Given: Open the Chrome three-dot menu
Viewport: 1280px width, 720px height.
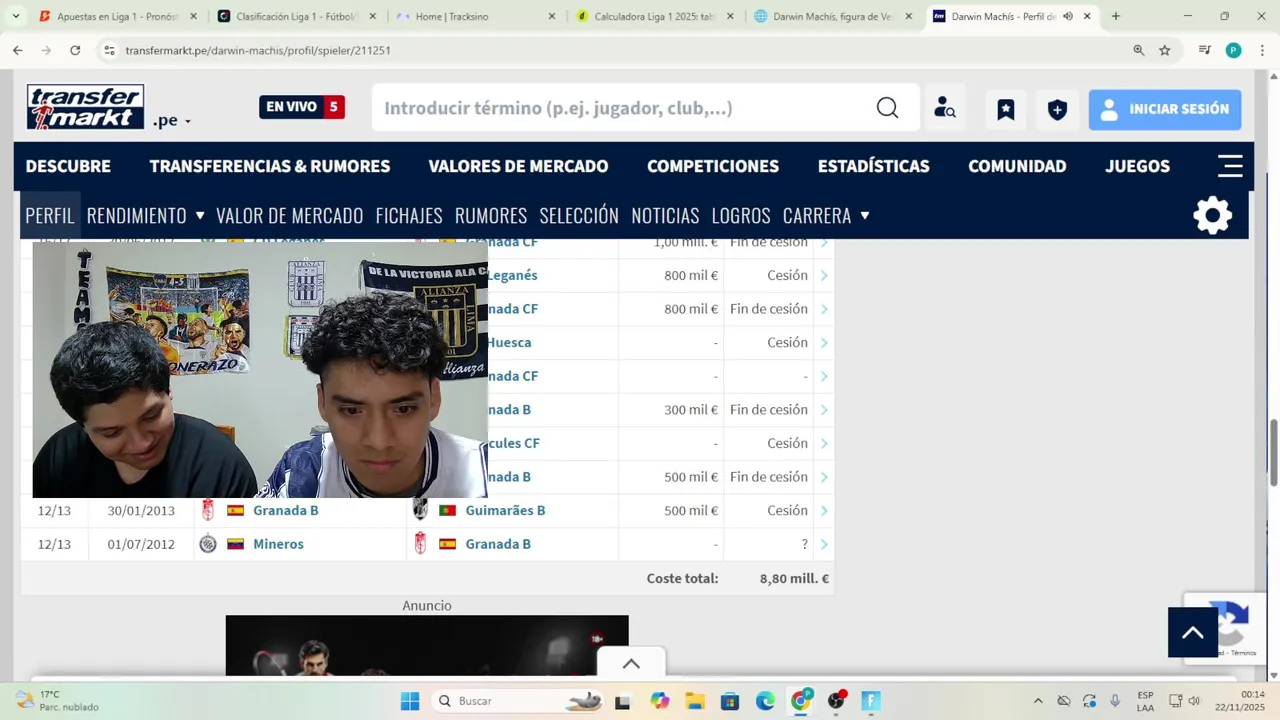Looking at the screenshot, I should tap(1262, 50).
